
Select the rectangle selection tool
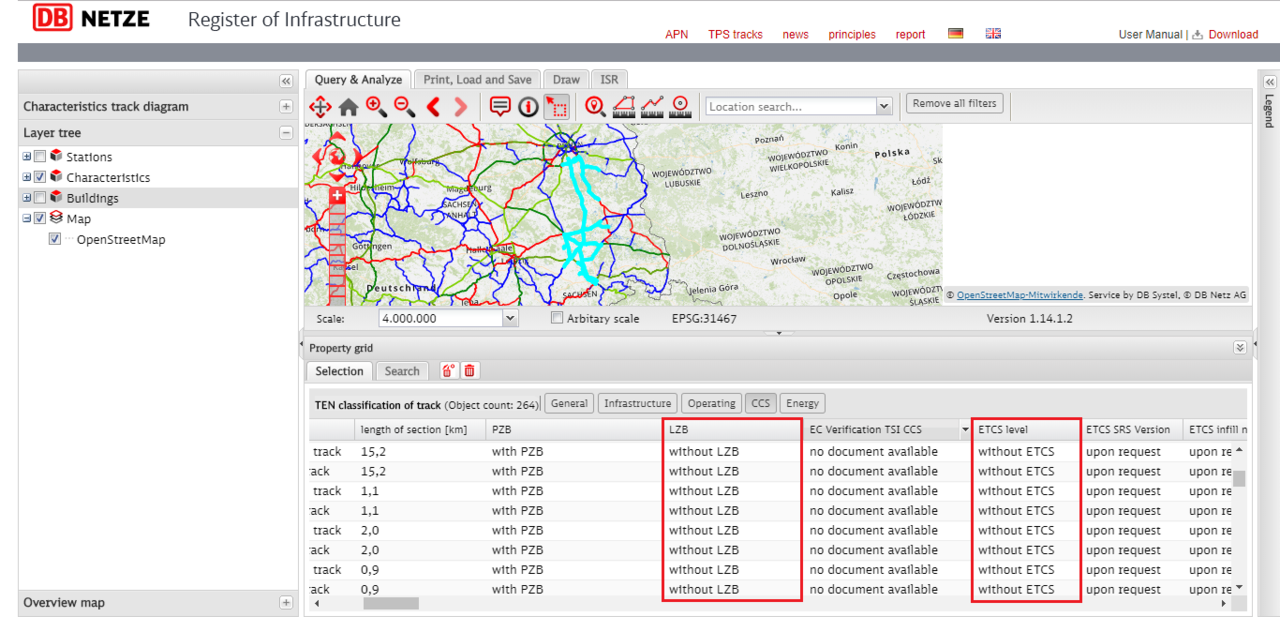[x=556, y=107]
